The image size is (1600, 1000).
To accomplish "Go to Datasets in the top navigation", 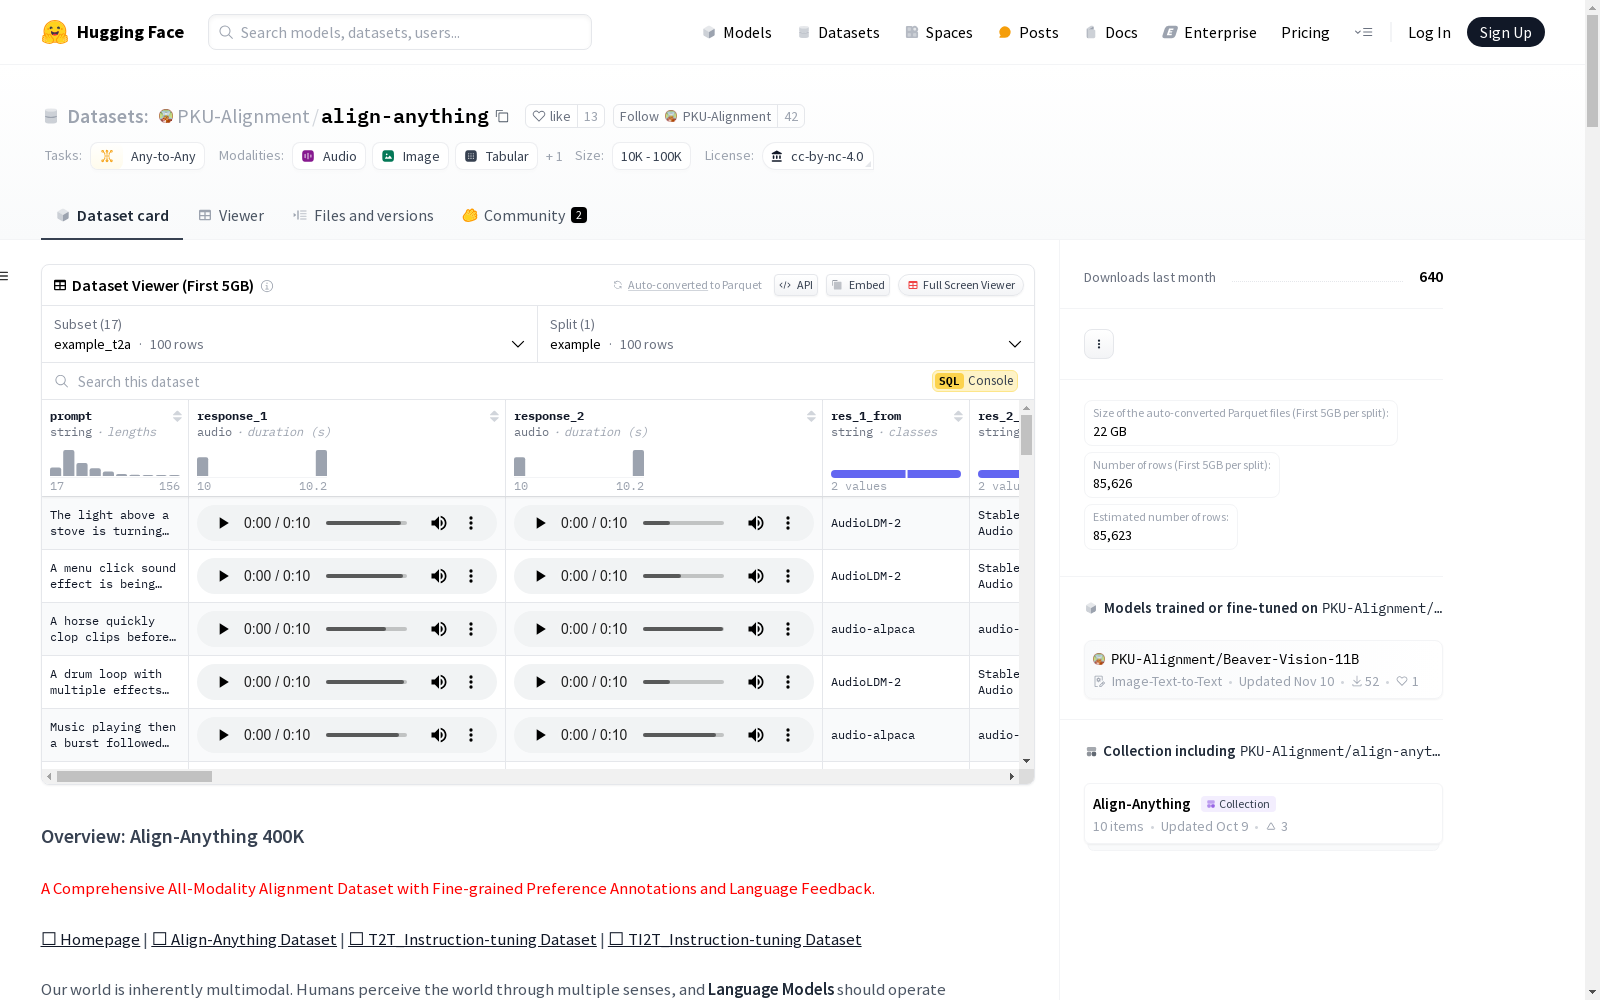I will [838, 32].
